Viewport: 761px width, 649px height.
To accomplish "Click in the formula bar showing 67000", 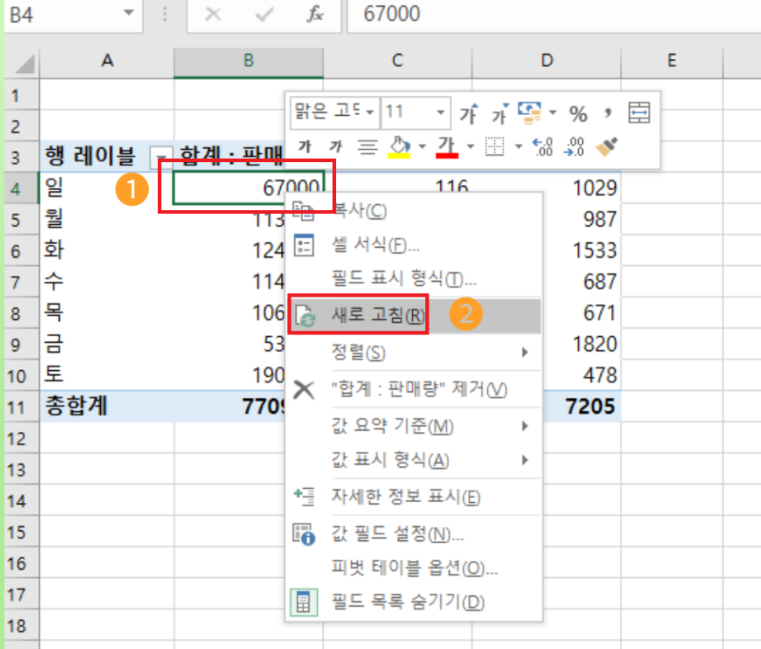I will tap(550, 14).
